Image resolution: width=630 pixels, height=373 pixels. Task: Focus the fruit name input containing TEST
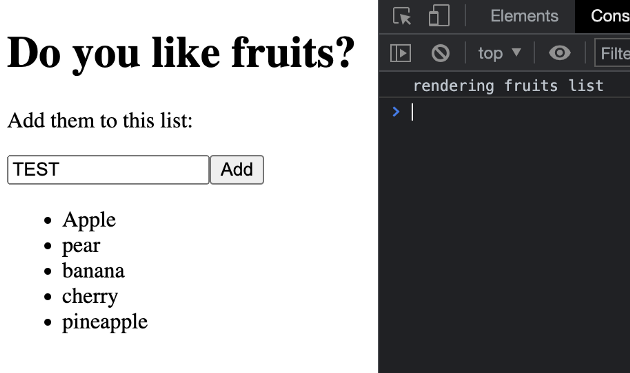108,170
